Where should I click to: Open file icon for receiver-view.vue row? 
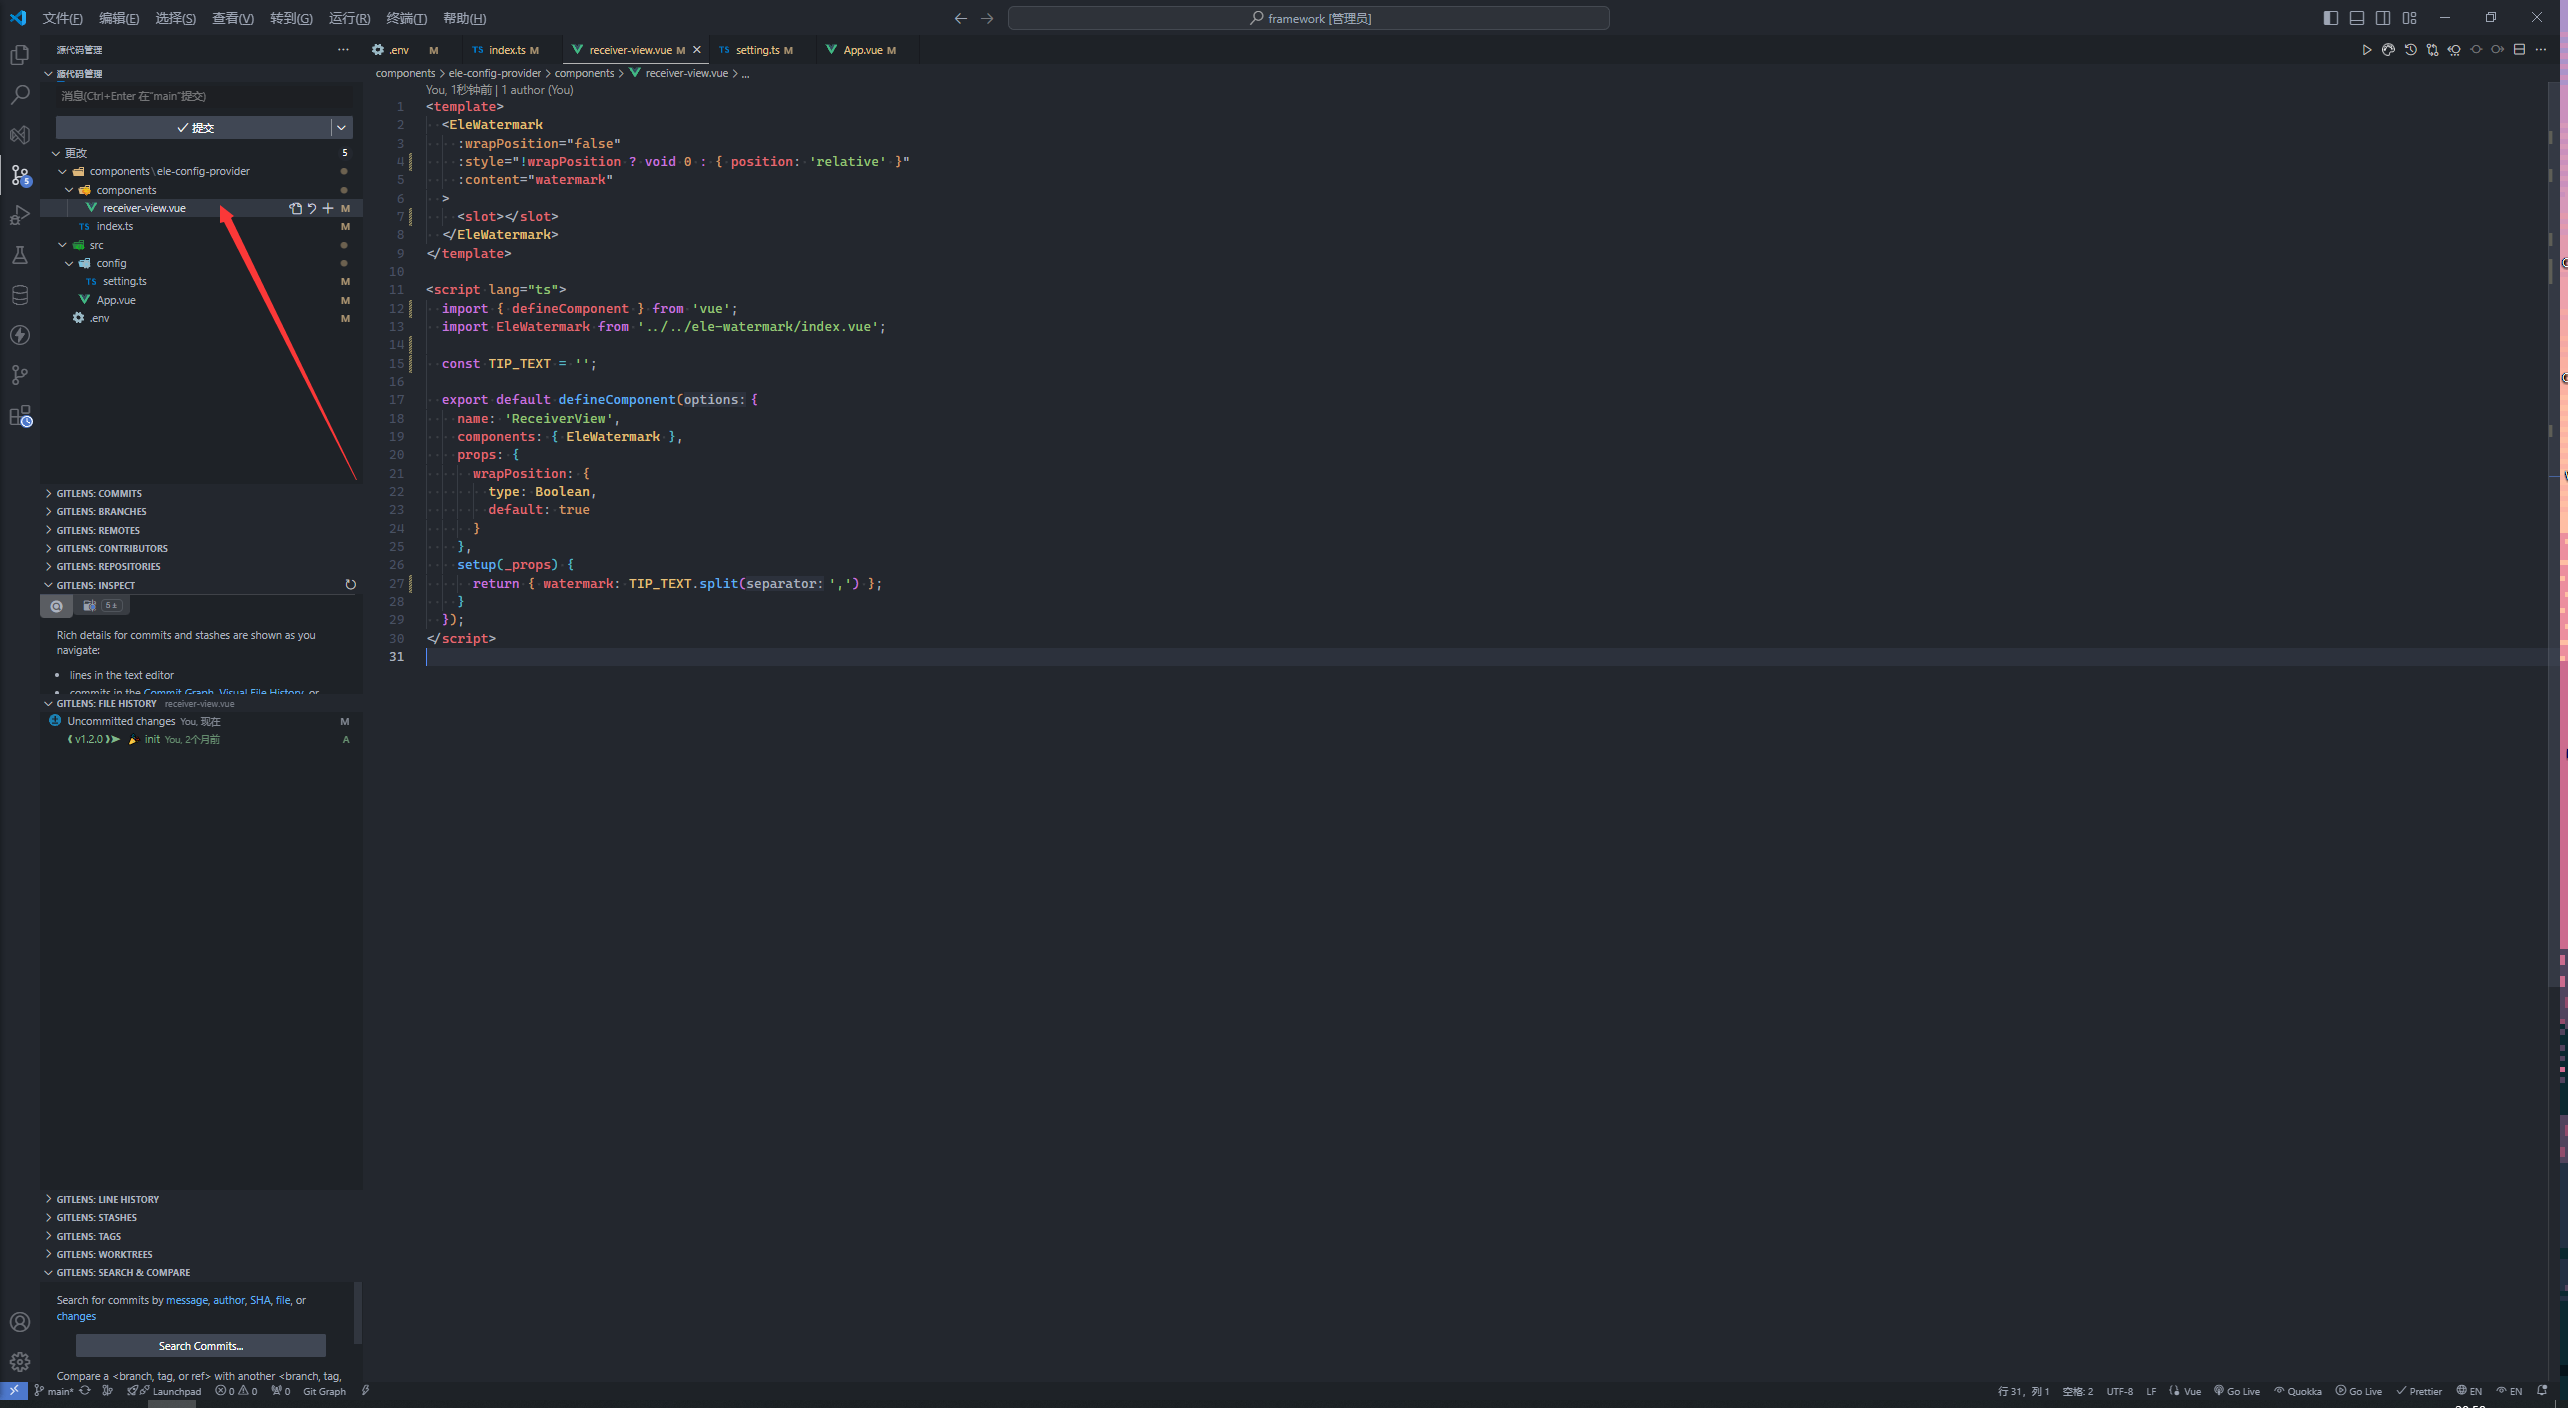[x=295, y=208]
